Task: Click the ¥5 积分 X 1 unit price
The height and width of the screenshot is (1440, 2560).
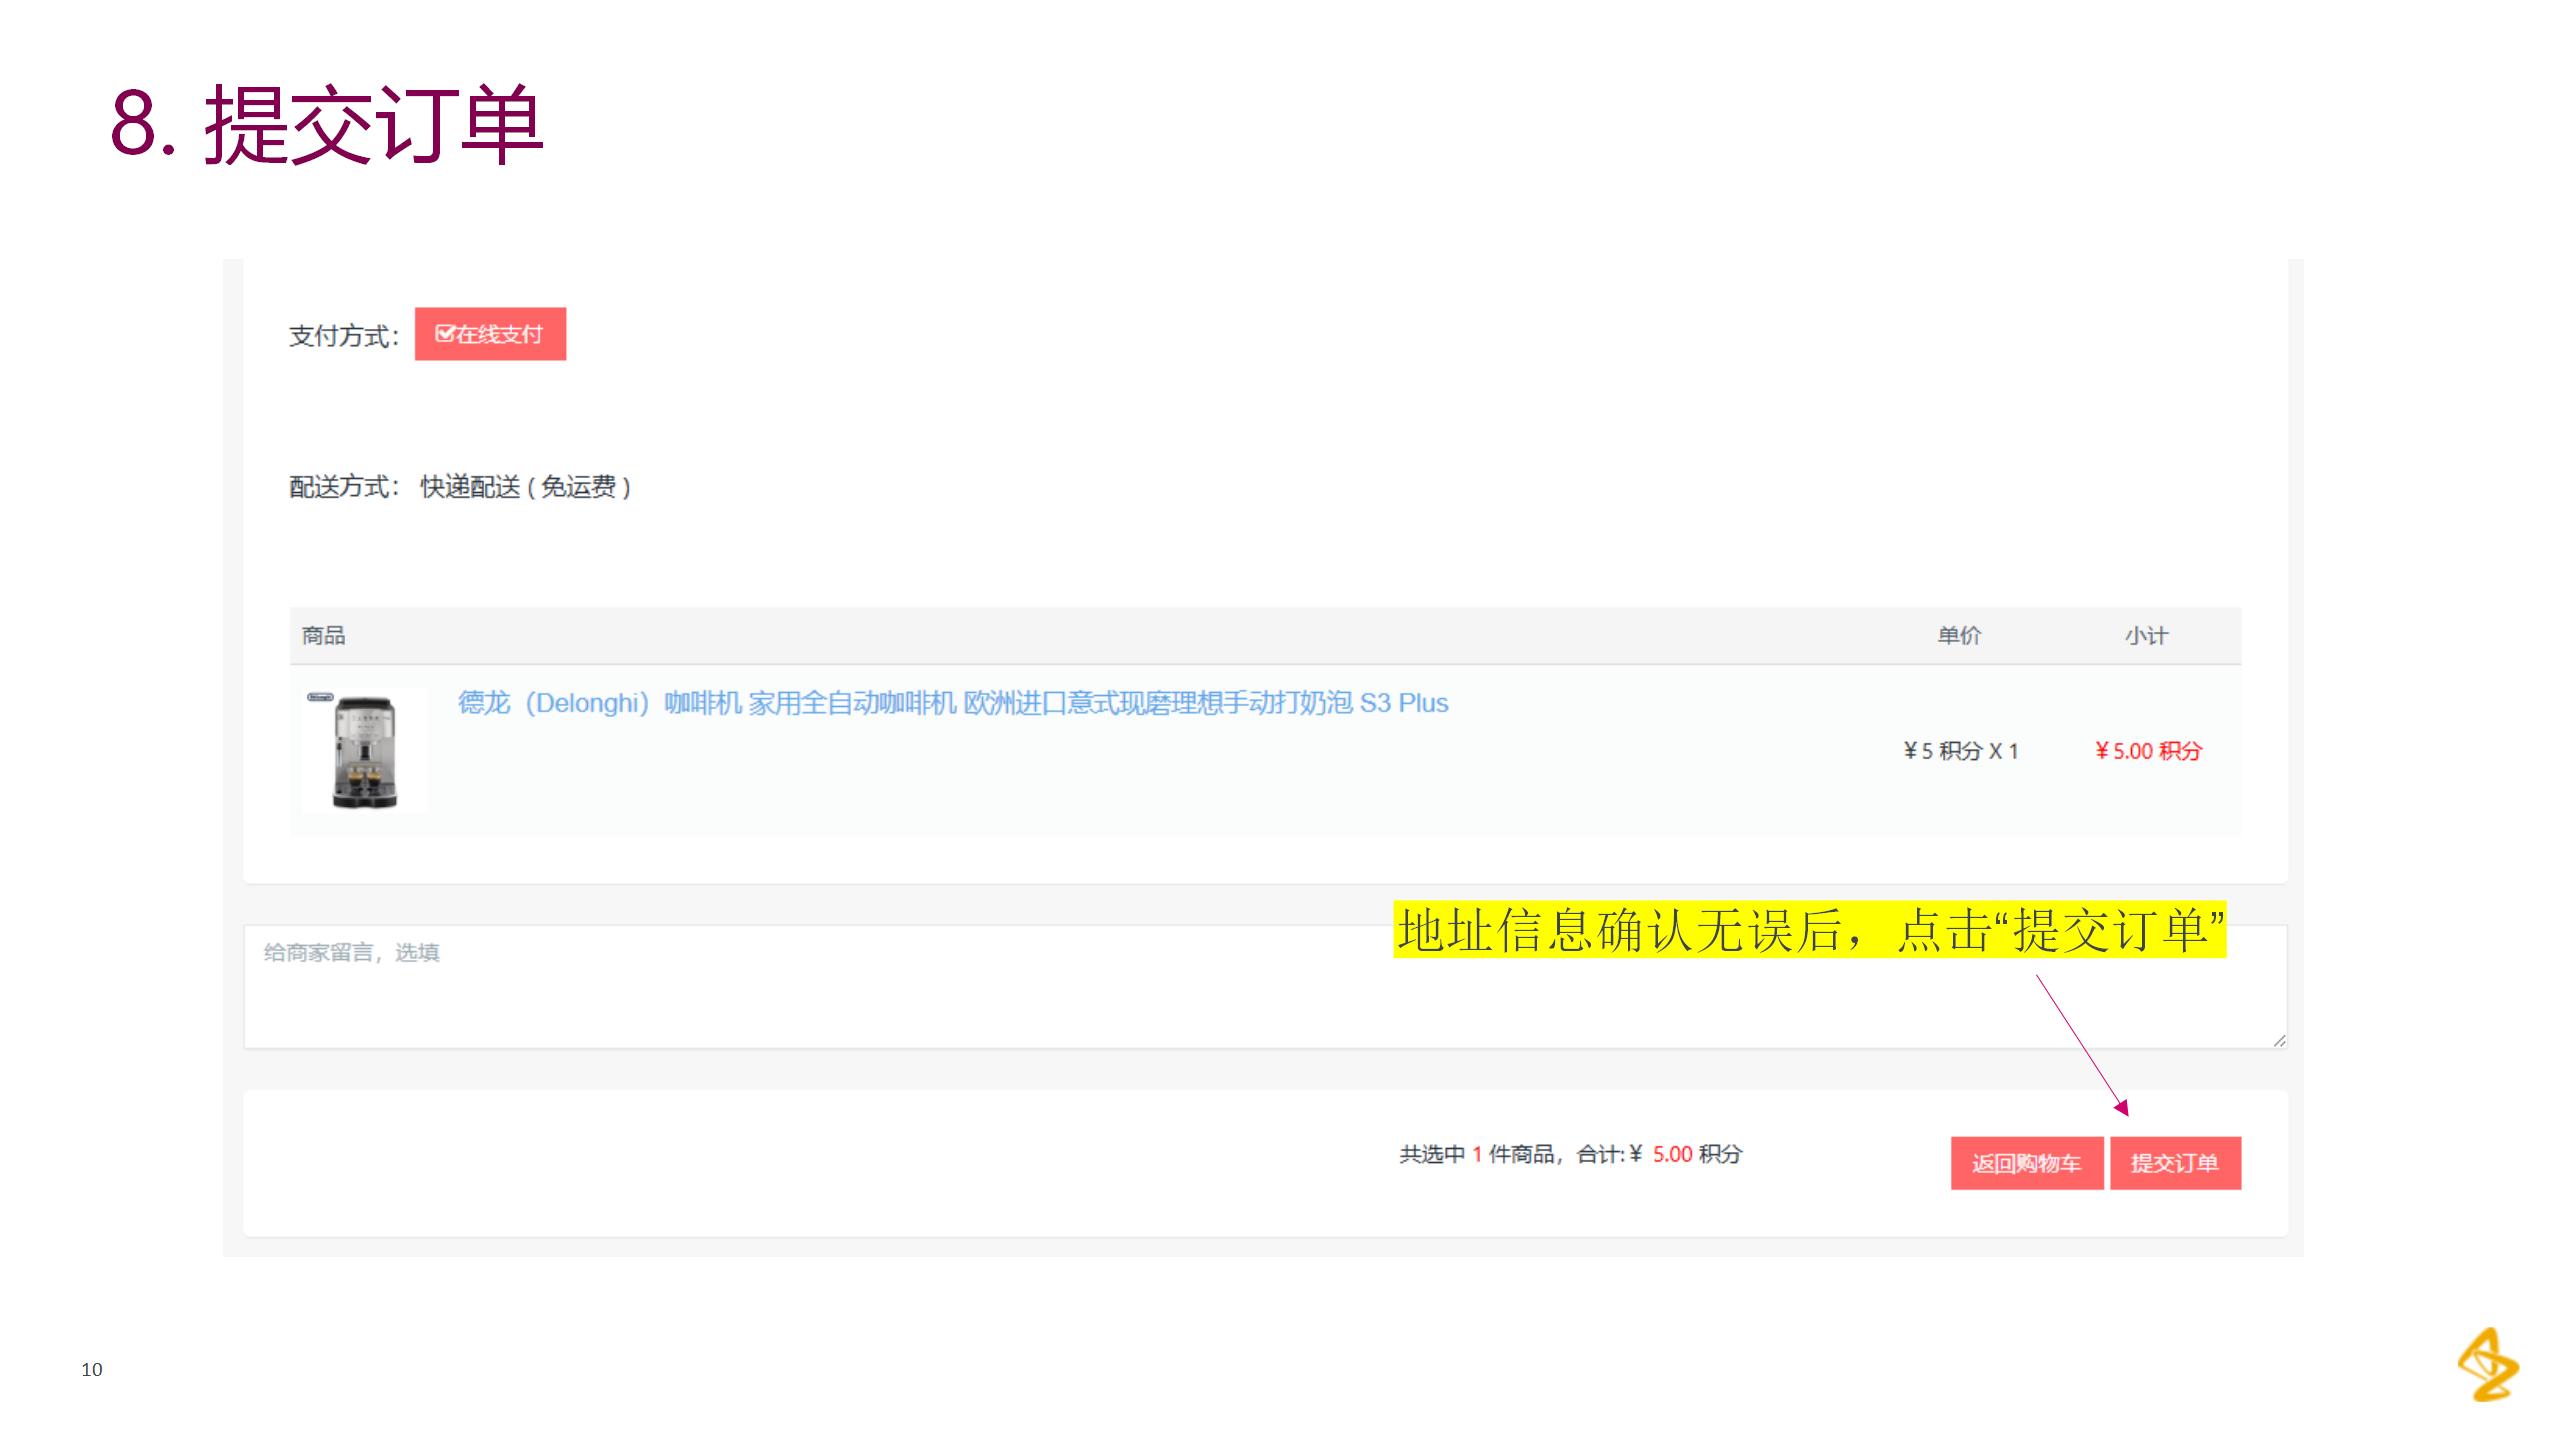Action: pyautogui.click(x=1960, y=751)
